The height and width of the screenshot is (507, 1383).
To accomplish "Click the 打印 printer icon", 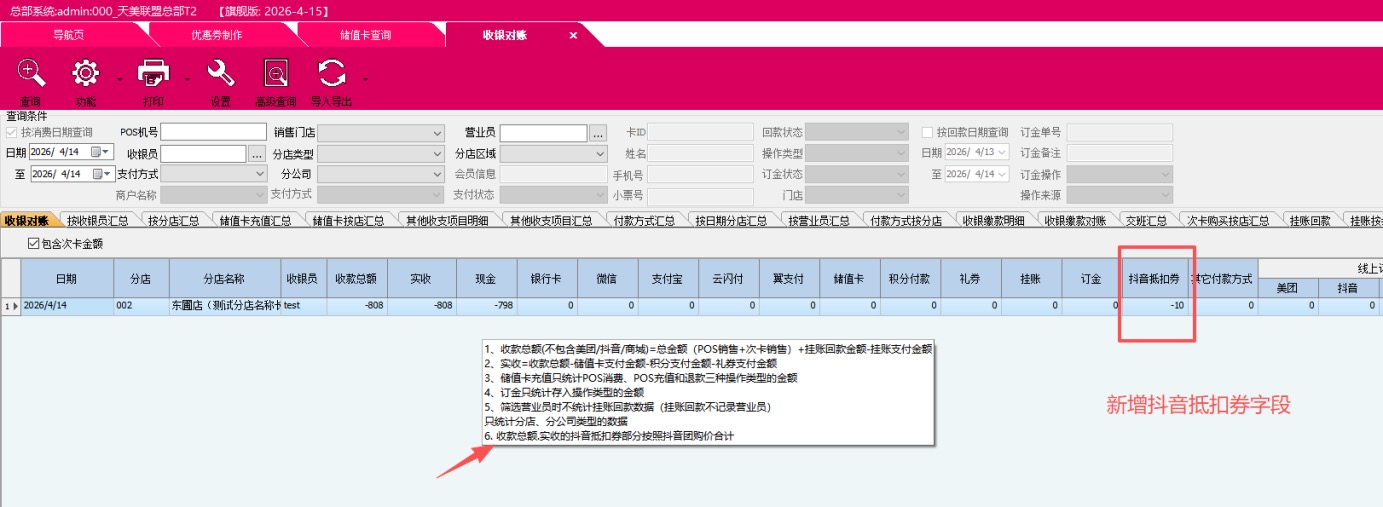I will pyautogui.click(x=154, y=74).
